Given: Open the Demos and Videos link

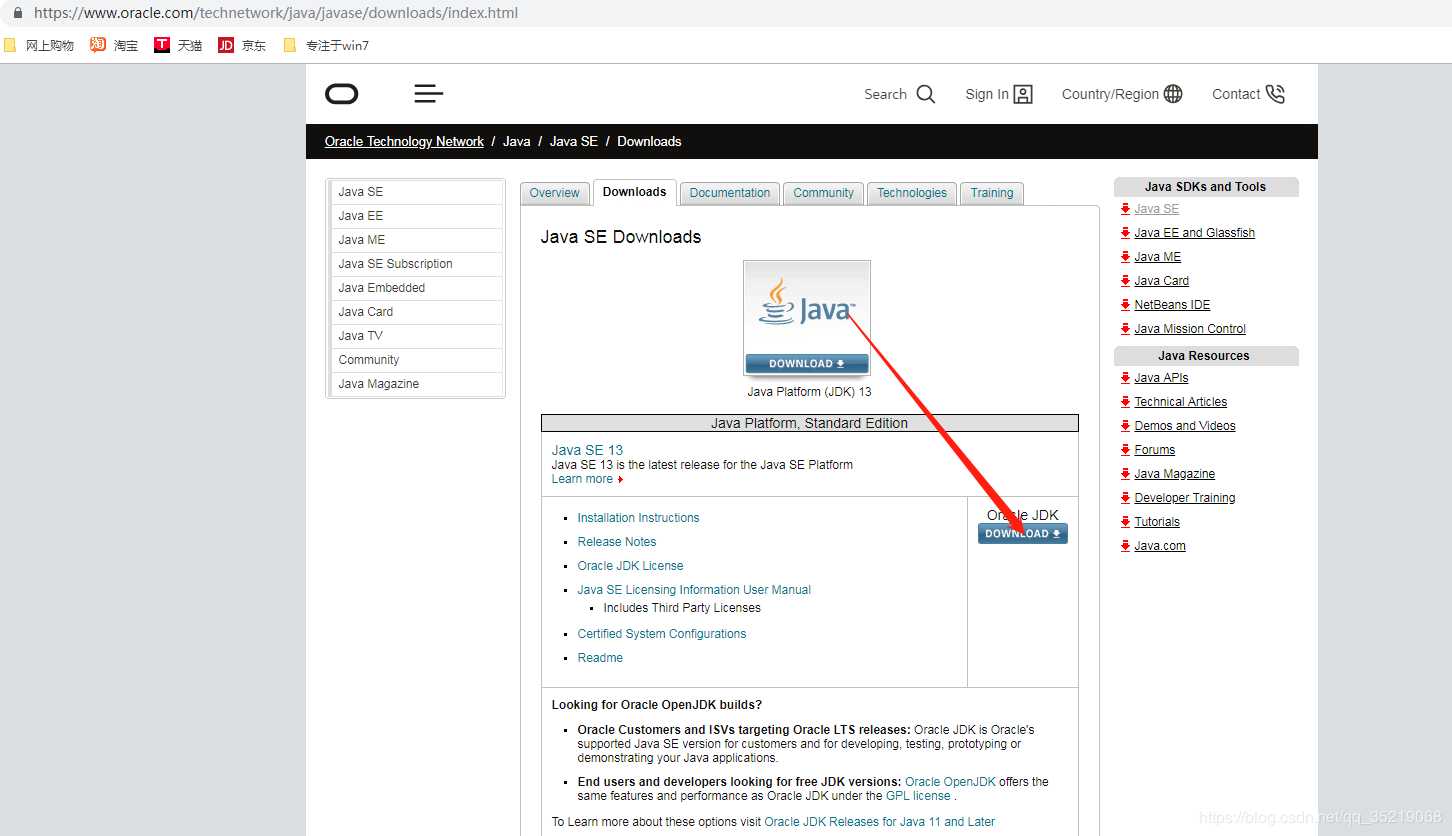Looking at the screenshot, I should (1185, 426).
